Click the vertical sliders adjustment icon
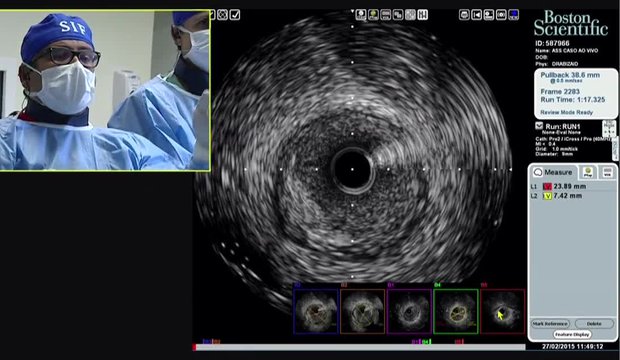620x360 pixels. point(422,15)
